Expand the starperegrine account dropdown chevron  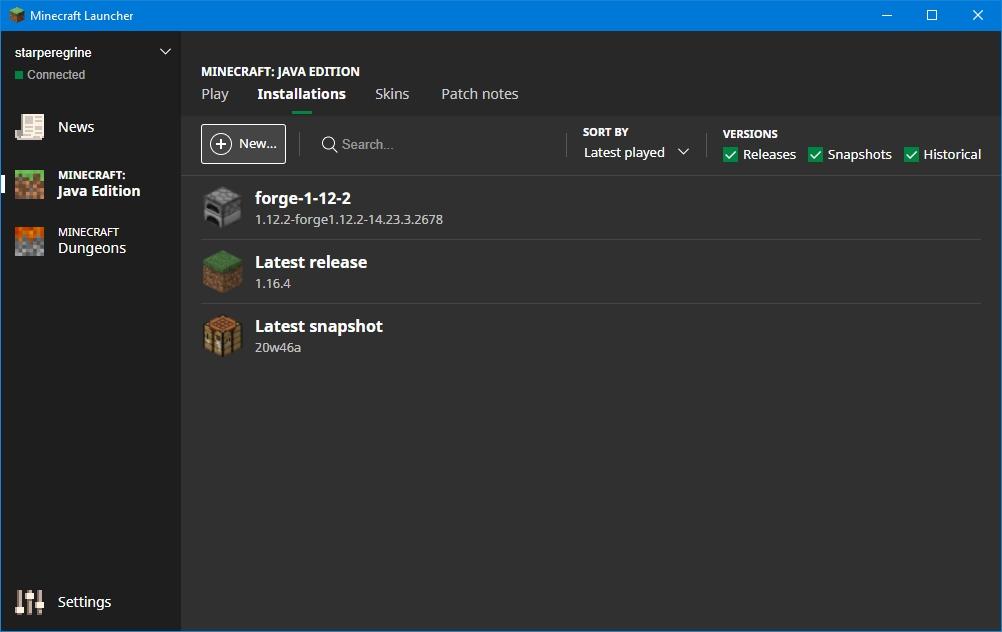[x=165, y=52]
